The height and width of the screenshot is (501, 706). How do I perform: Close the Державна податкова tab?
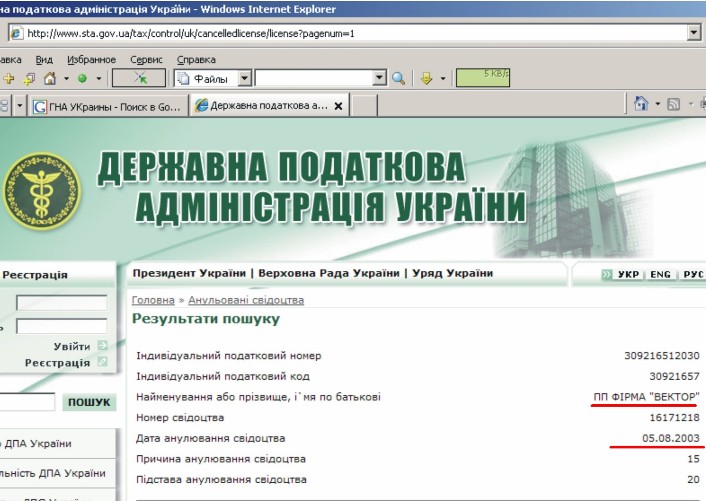click(x=339, y=106)
